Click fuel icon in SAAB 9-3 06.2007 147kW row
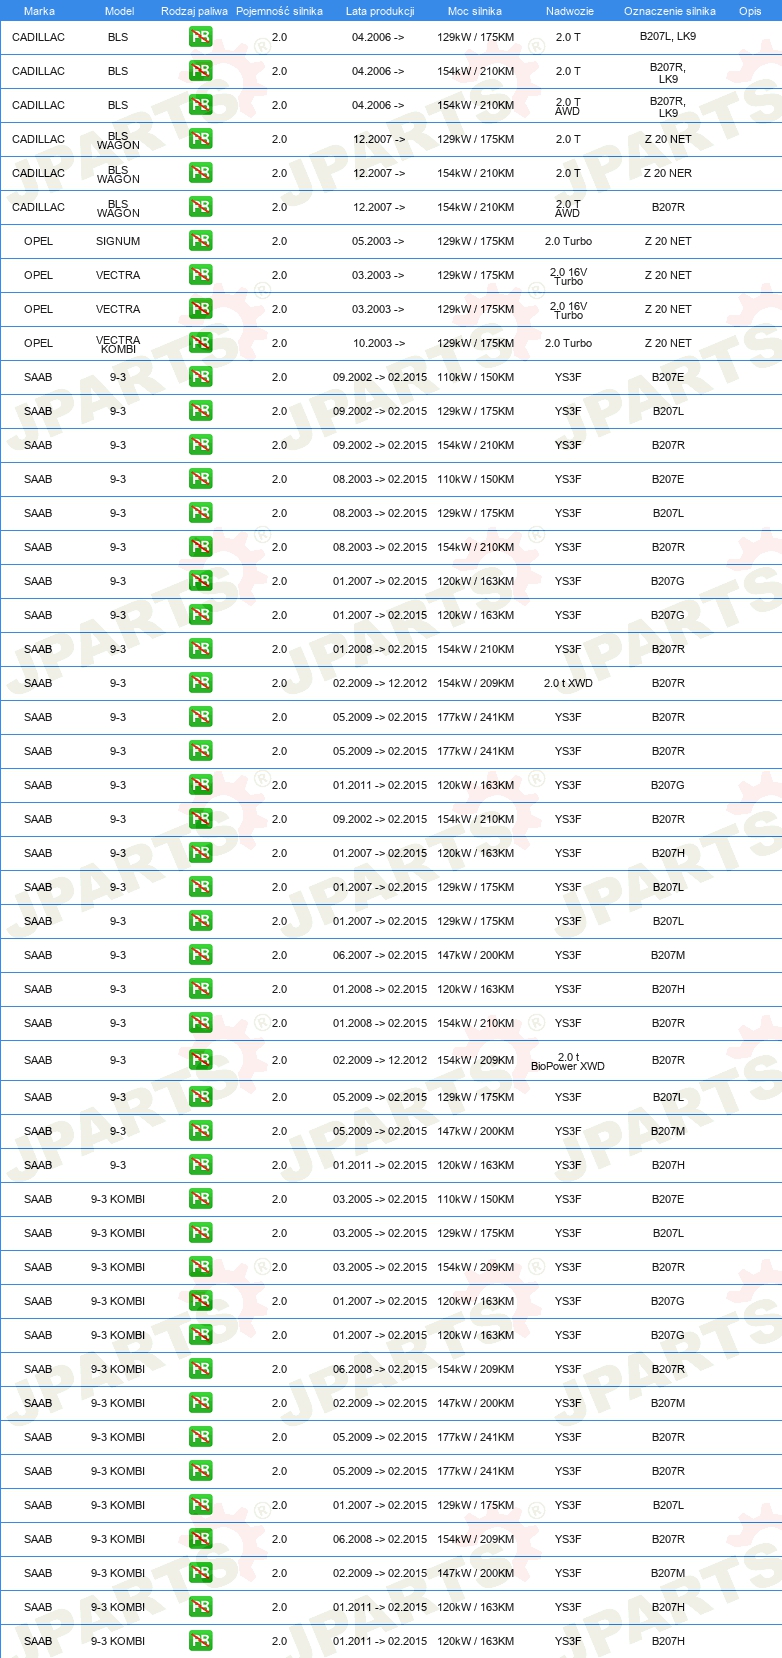Screen dimensions: 782x1658 [x=200, y=955]
